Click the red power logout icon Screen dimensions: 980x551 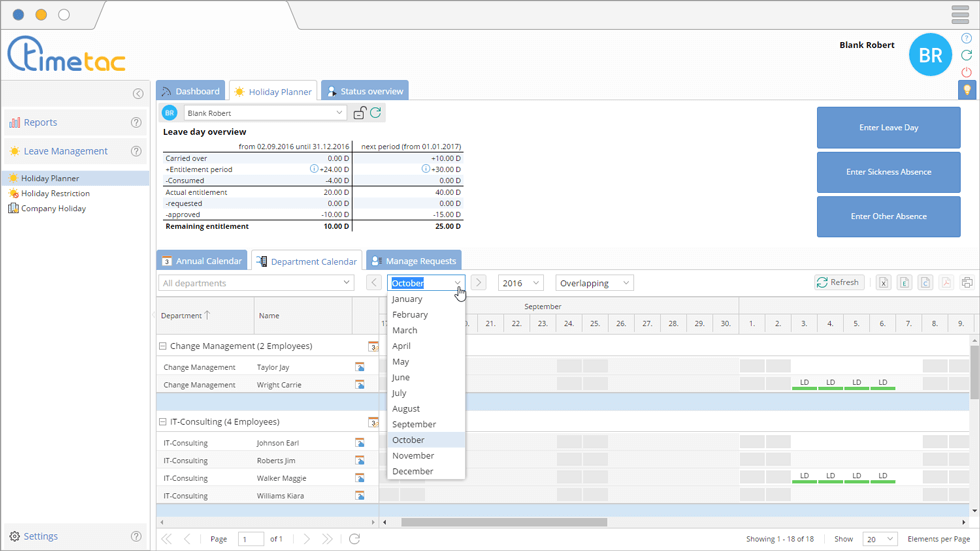(x=966, y=72)
